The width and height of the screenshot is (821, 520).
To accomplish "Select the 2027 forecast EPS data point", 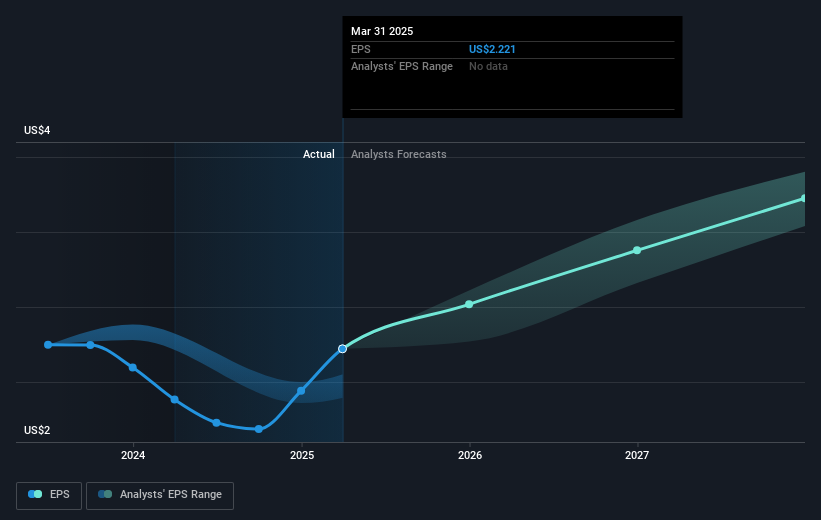I will click(637, 250).
